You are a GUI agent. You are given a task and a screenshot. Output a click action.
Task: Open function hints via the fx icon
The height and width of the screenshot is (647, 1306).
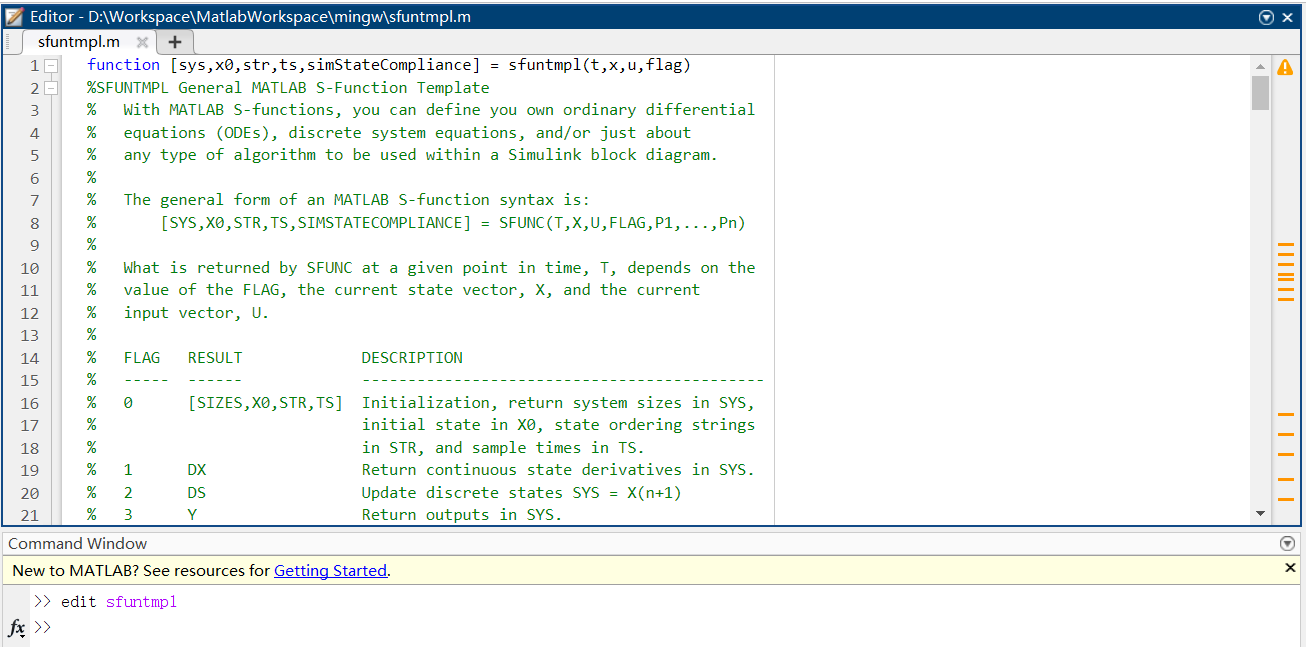(x=16, y=628)
